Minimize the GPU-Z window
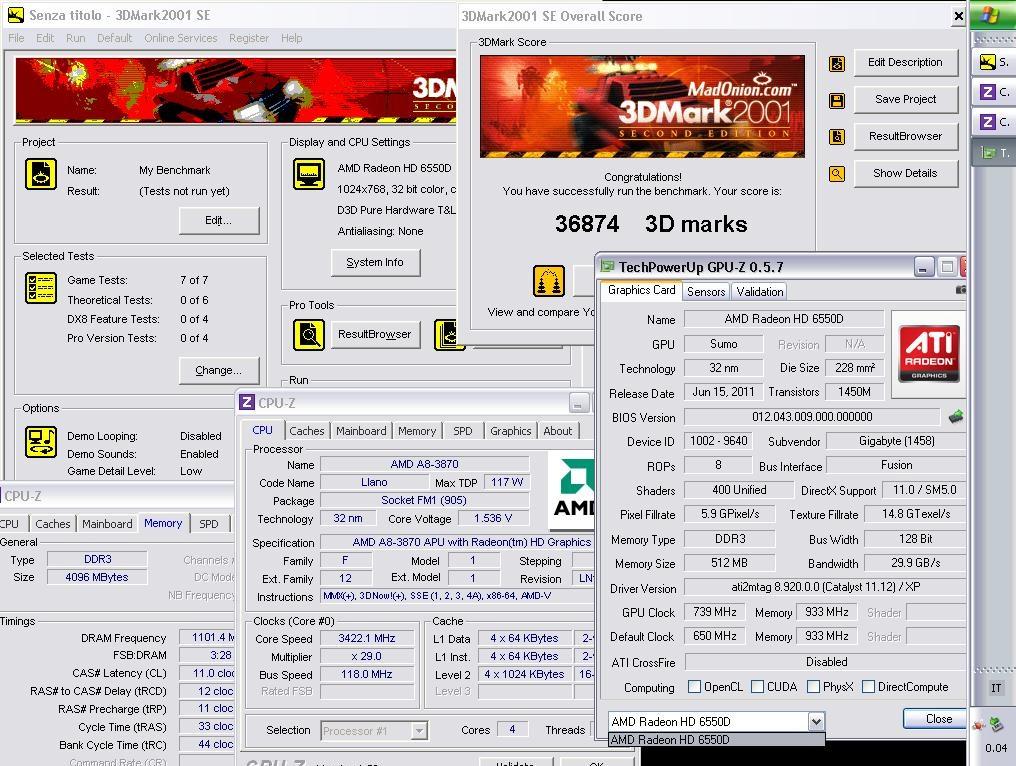1016x766 pixels. (923, 266)
